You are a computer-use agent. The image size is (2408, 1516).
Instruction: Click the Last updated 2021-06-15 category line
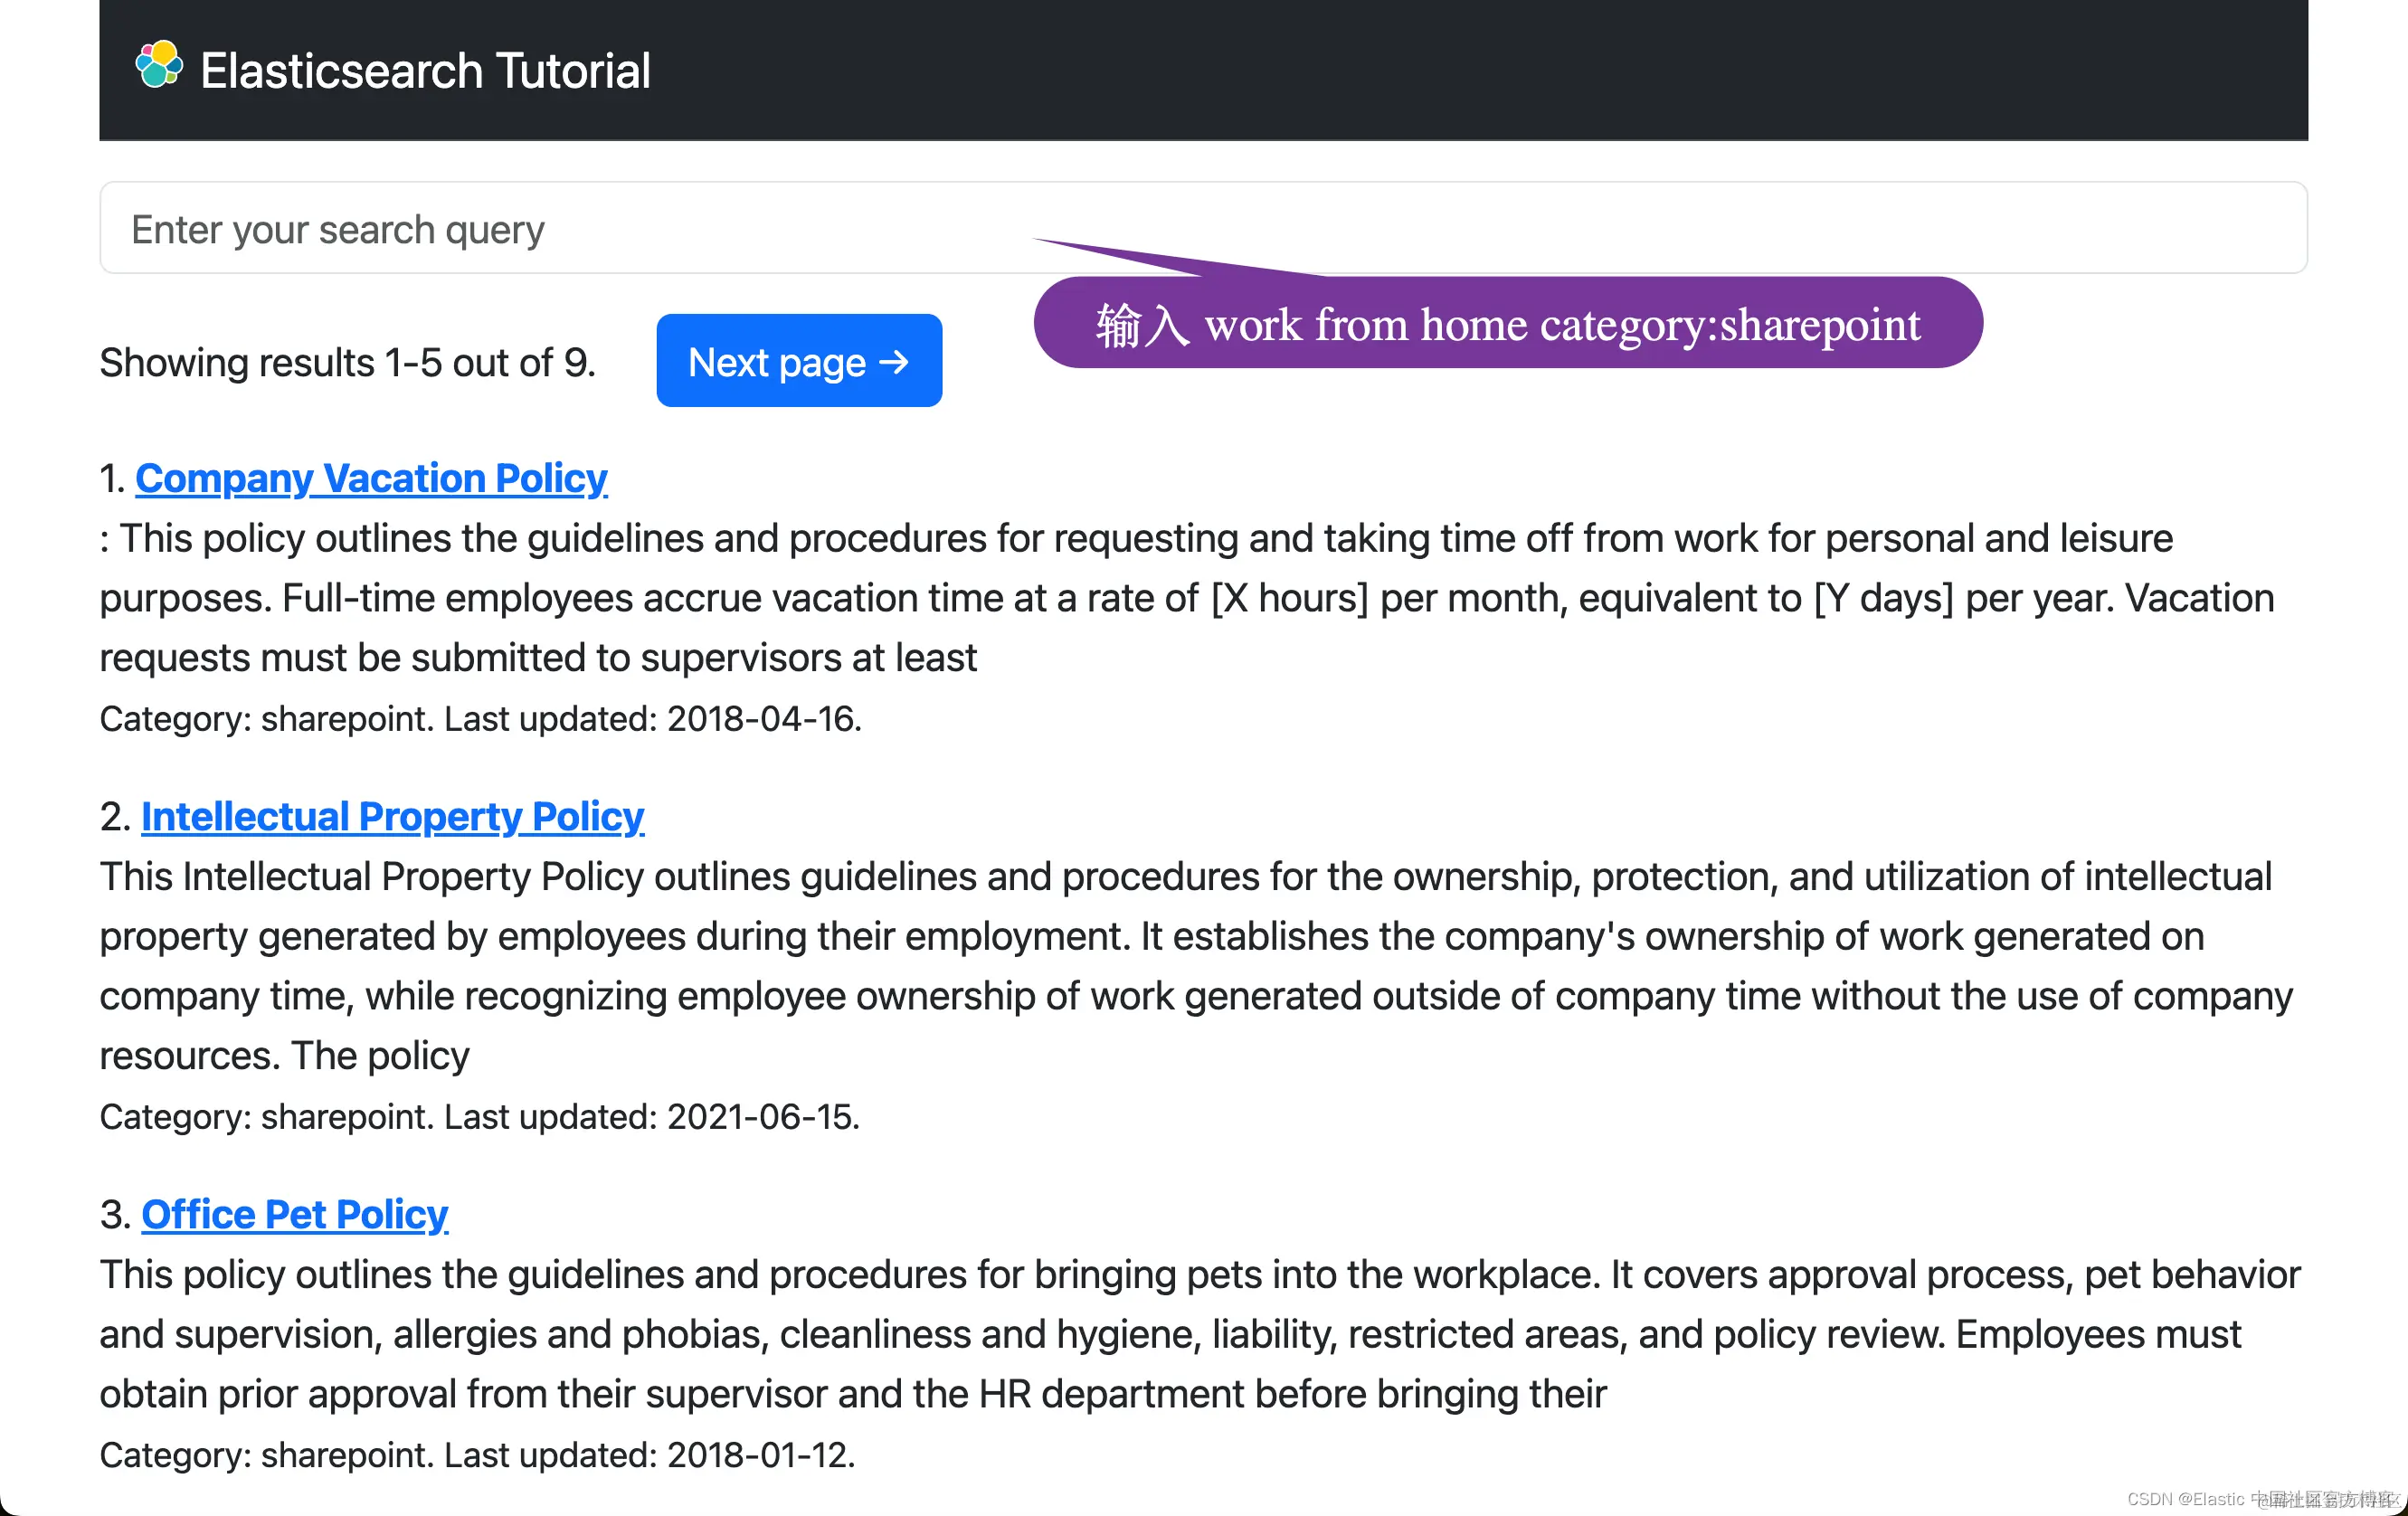pyautogui.click(x=480, y=1116)
